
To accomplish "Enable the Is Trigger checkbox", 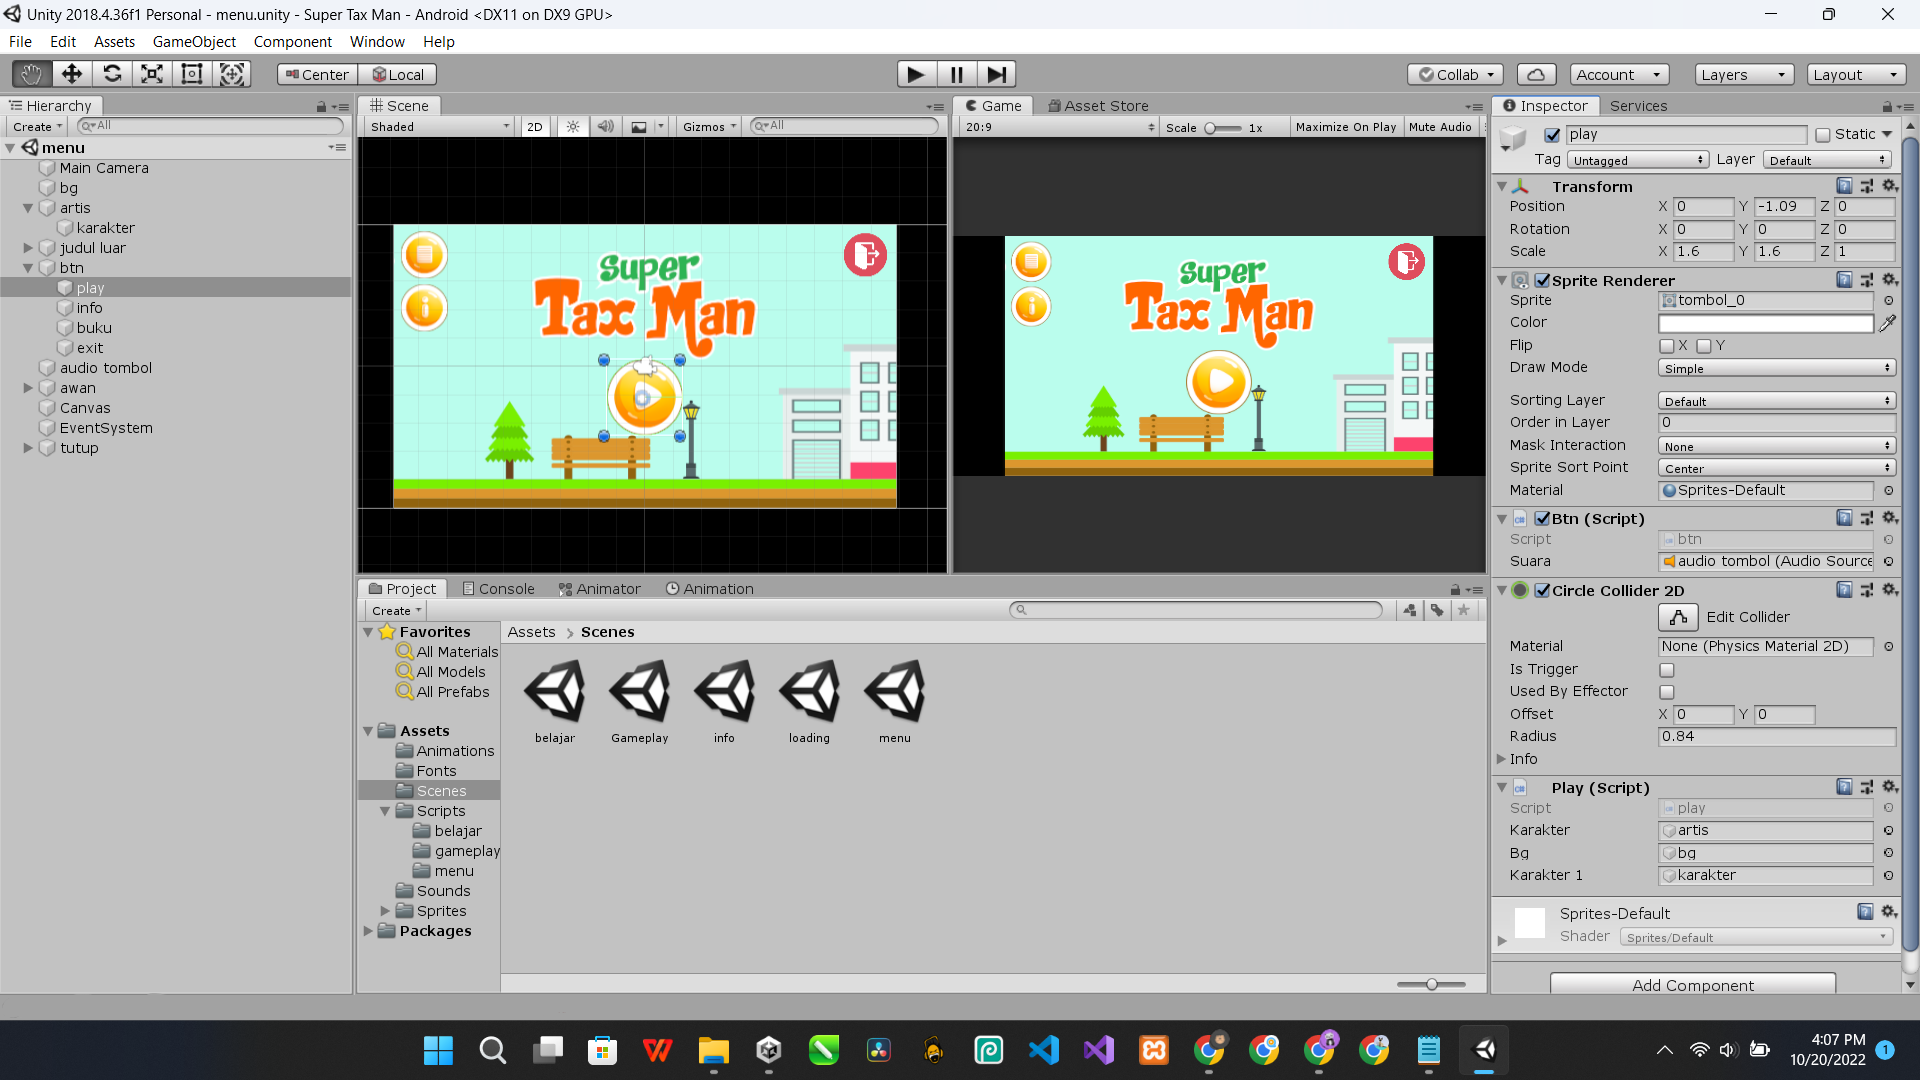I will click(1667, 670).
